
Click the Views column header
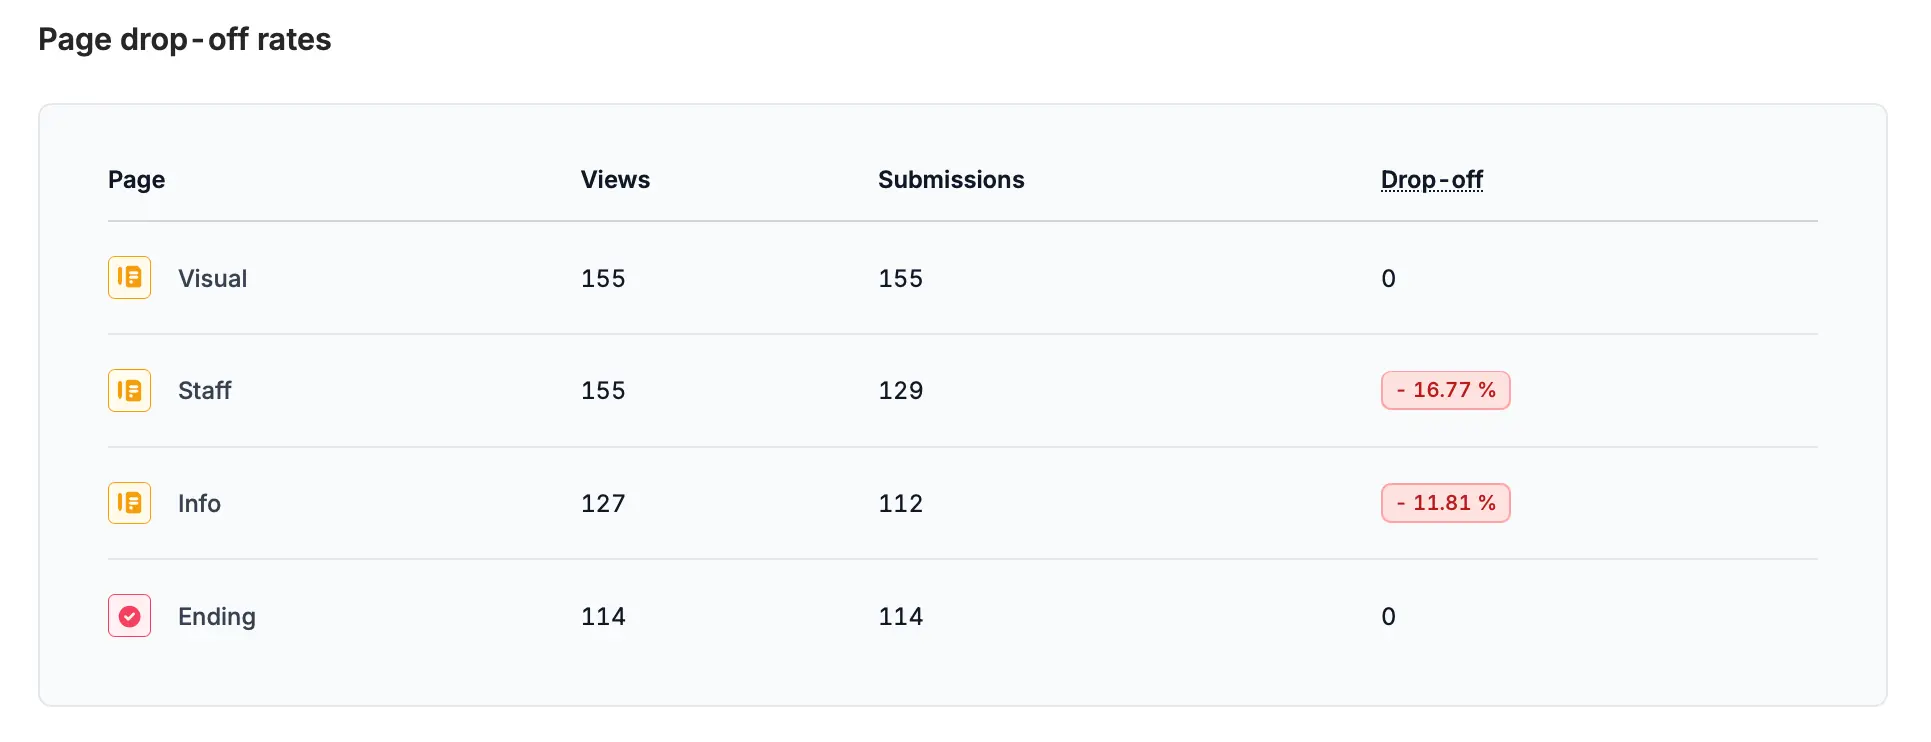[x=615, y=180]
